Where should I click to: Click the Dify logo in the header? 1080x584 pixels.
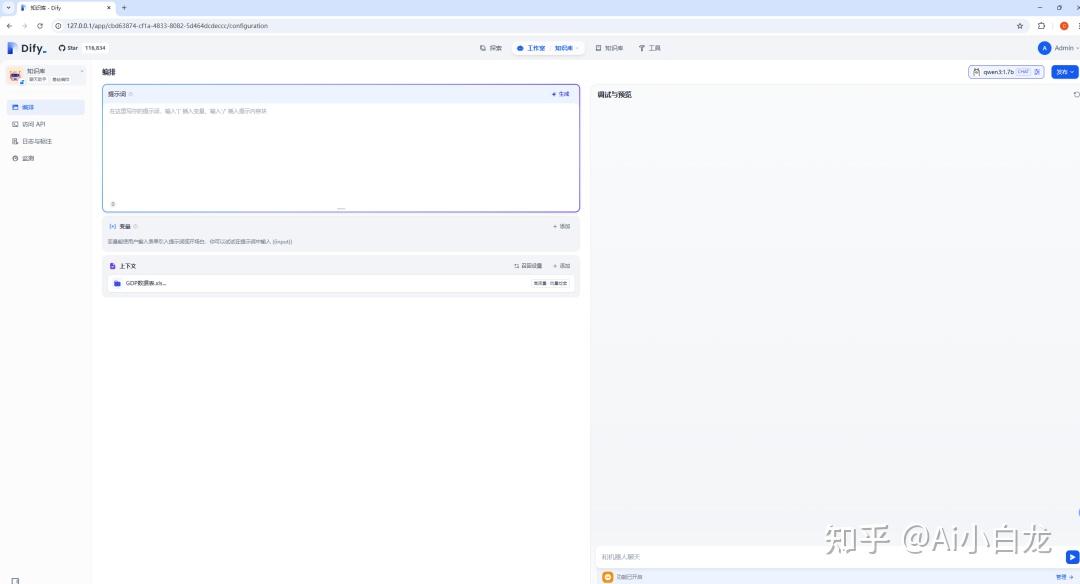coord(27,48)
